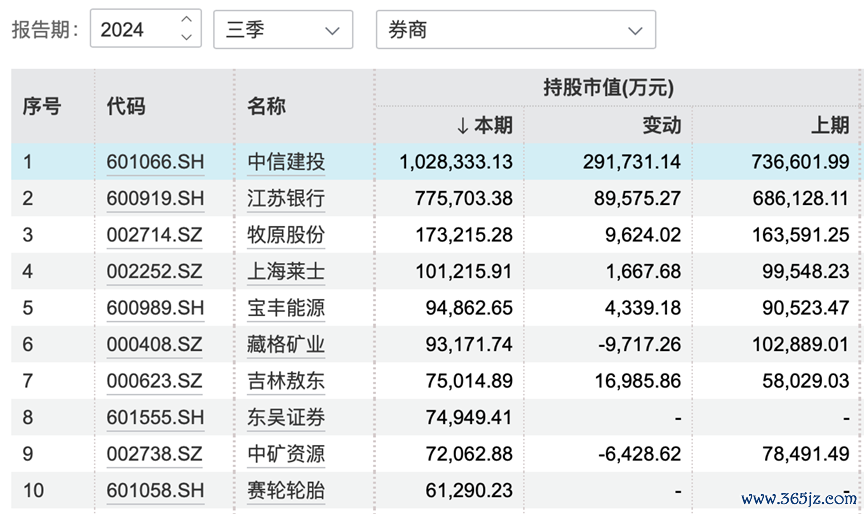Screen dimensions: 864x514
Task: Open stock code 000408.SZ link
Action: [154, 344]
